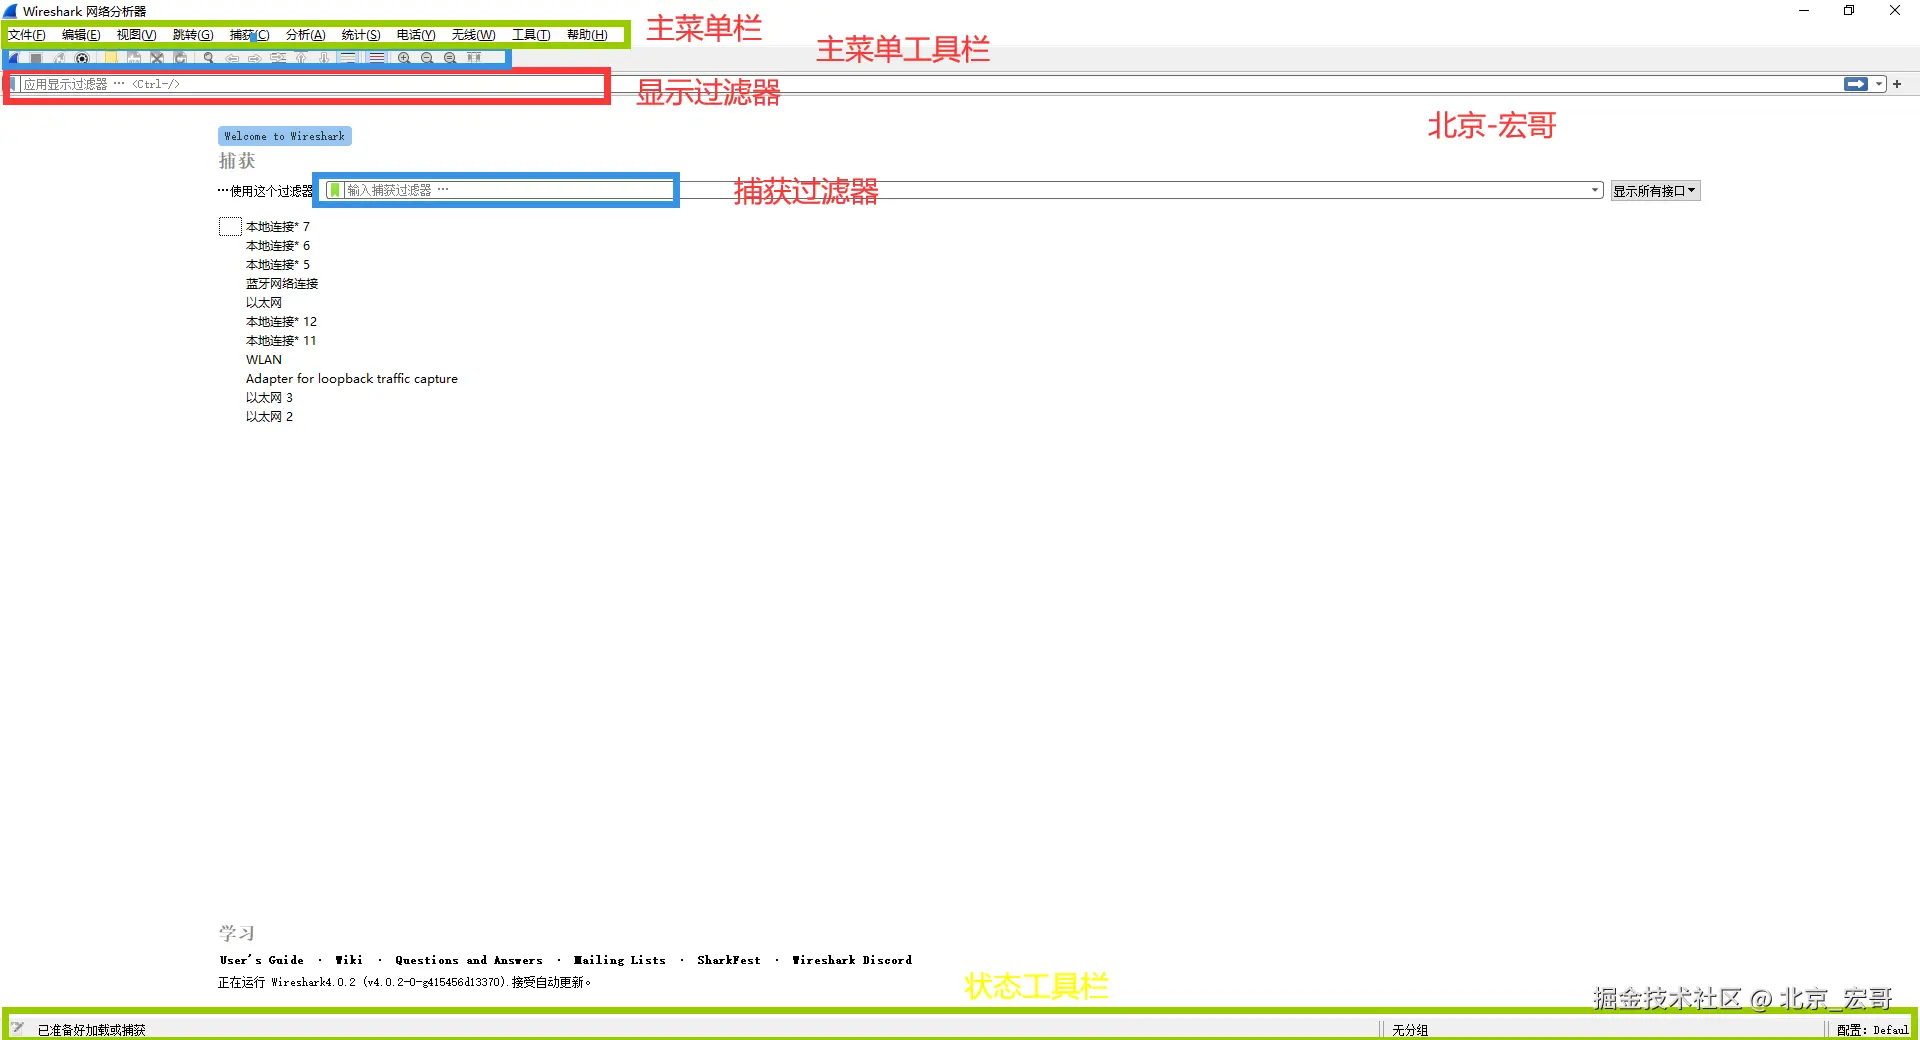Select the 本地连接* 11 interface
1920x1040 pixels.
[281, 341]
